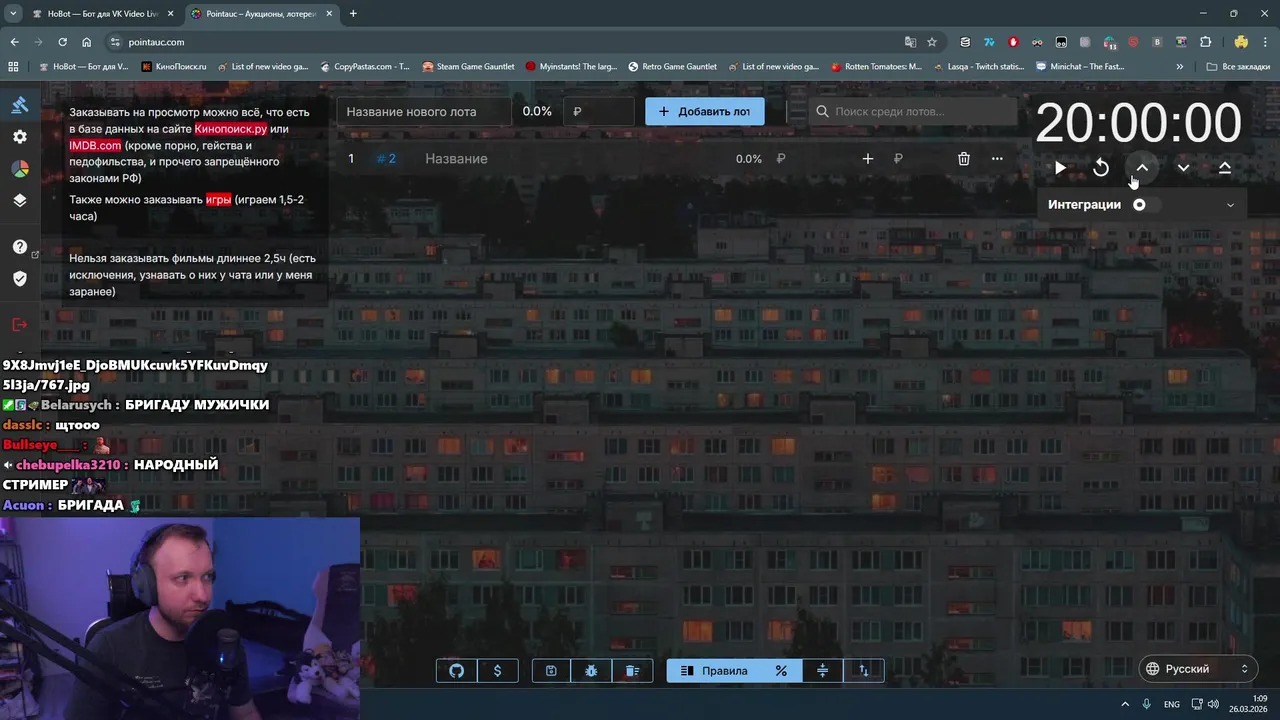Open the Кинопоиск.ру link in rules

(x=231, y=129)
